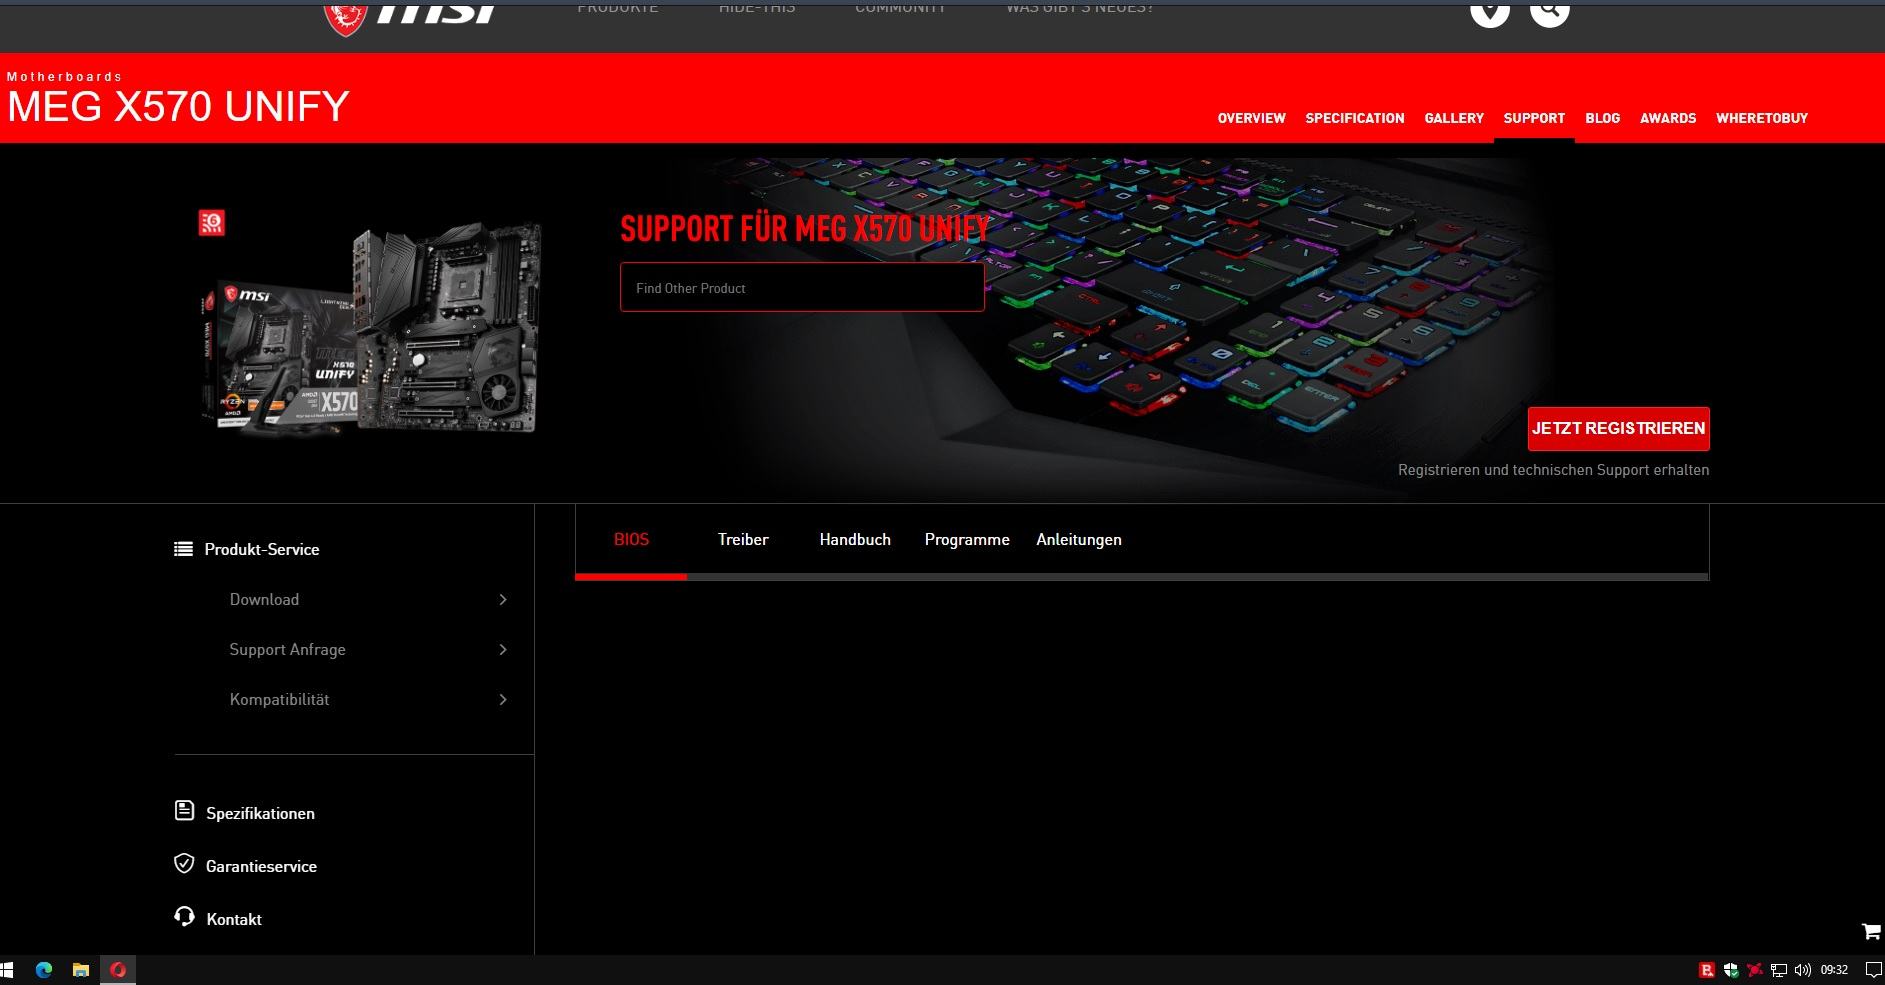This screenshot has width=1885, height=985.
Task: Open the WHERETOBUY page
Action: (1762, 118)
